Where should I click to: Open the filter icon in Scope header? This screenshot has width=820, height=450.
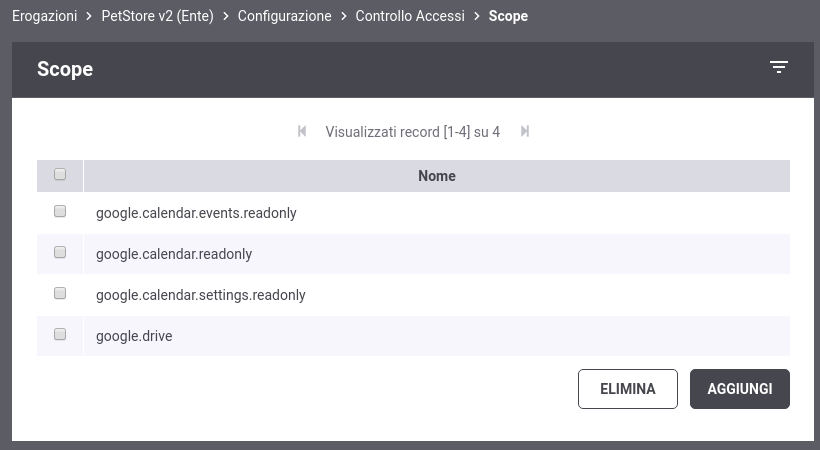pyautogui.click(x=779, y=67)
